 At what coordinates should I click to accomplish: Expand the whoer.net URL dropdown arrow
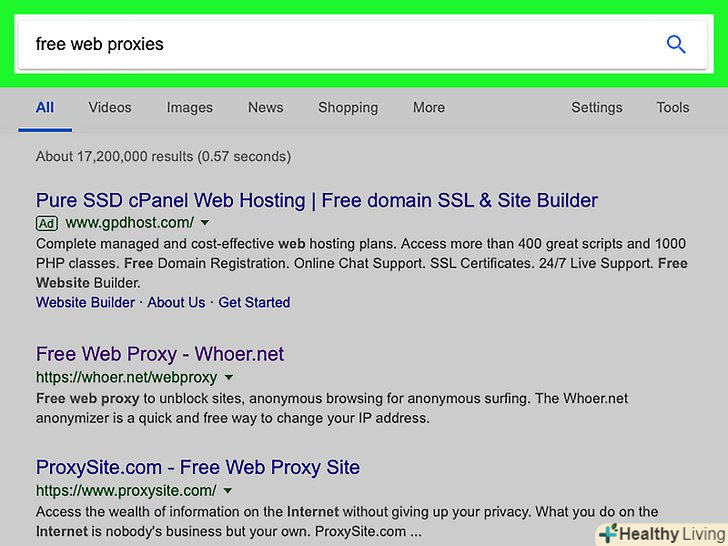[x=229, y=378]
